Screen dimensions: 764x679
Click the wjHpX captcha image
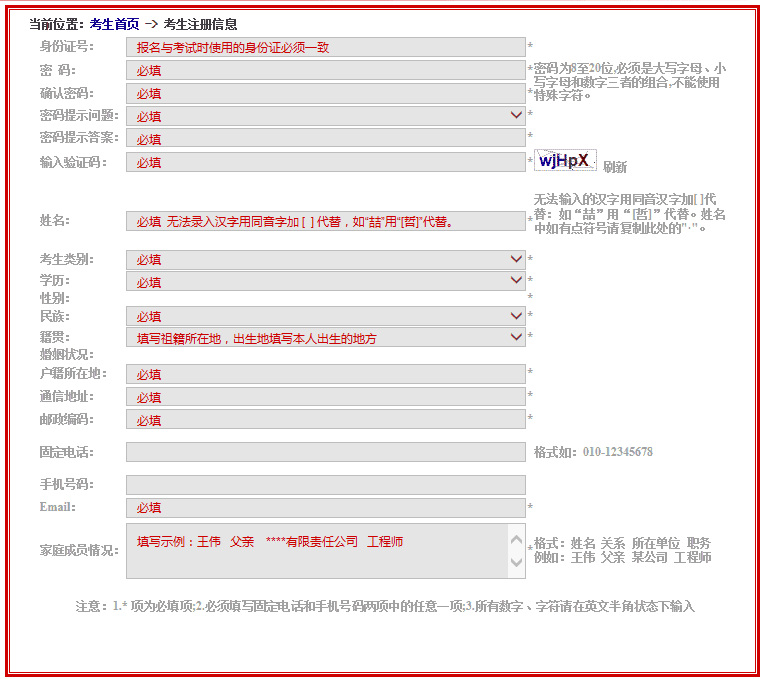pos(565,160)
